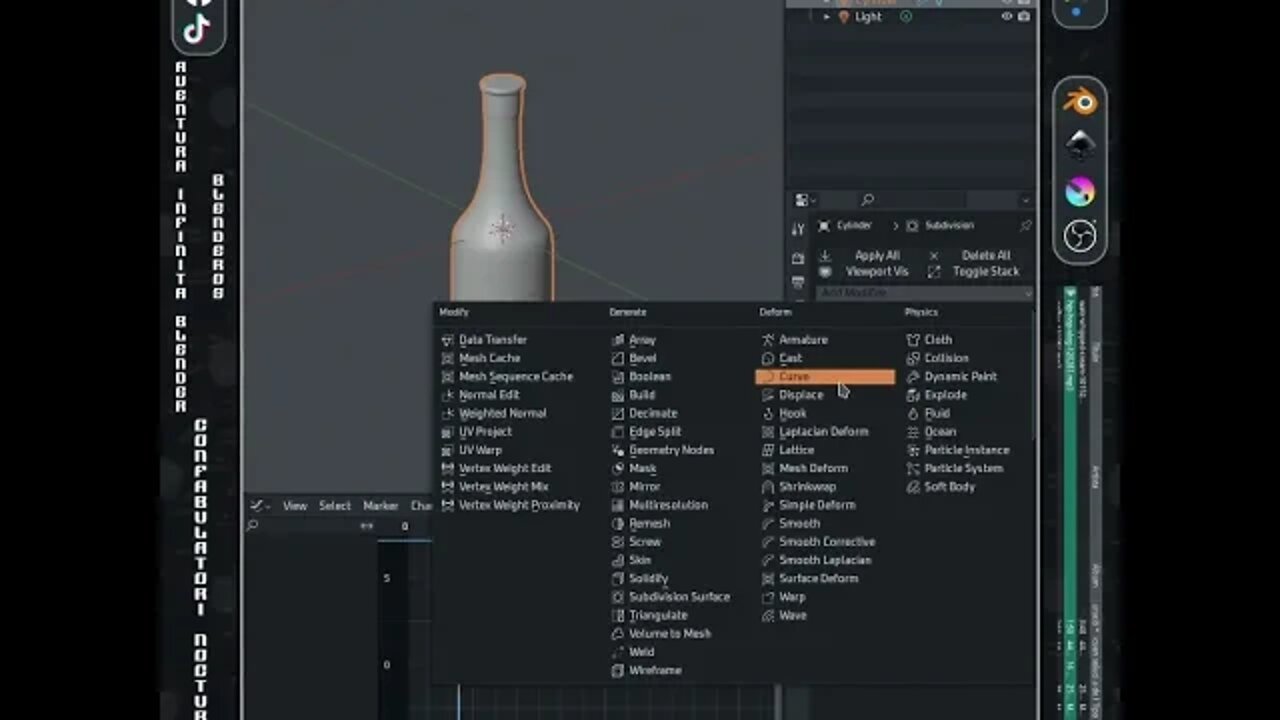Open the timeline editor type dropdown

point(261,506)
